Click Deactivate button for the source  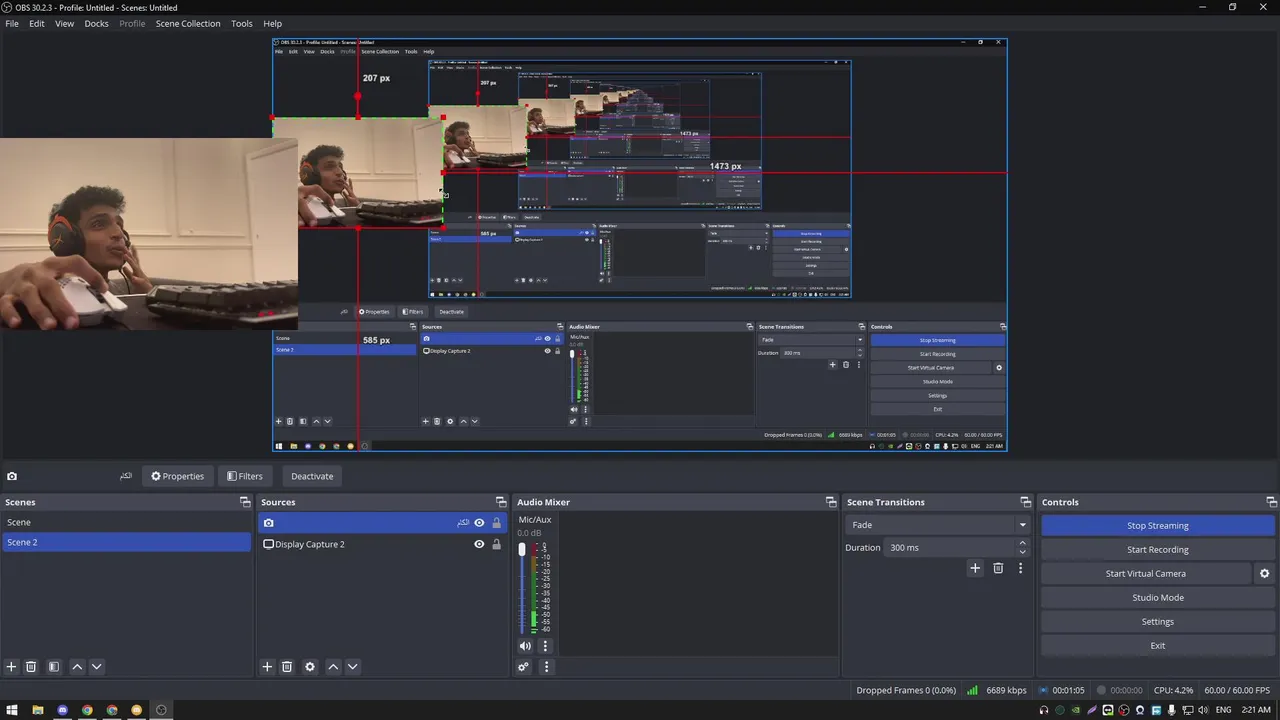click(x=312, y=476)
